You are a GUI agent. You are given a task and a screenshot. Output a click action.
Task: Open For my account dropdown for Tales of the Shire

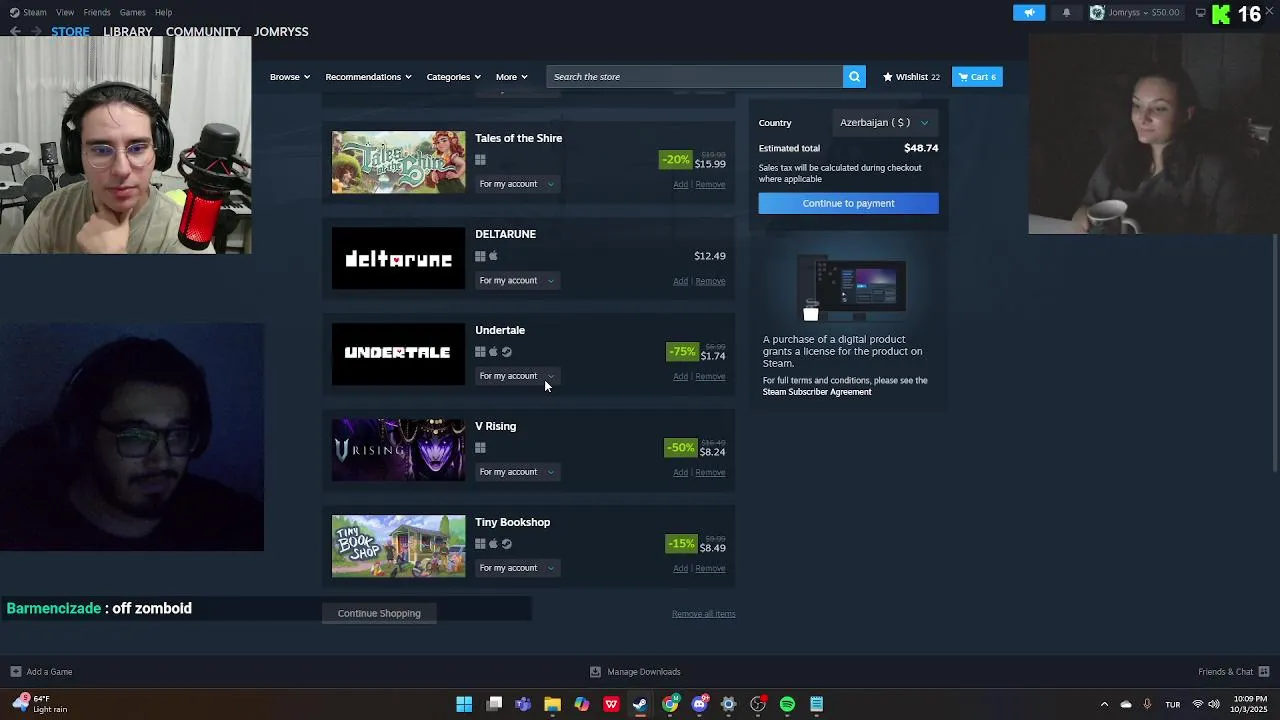[516, 184]
